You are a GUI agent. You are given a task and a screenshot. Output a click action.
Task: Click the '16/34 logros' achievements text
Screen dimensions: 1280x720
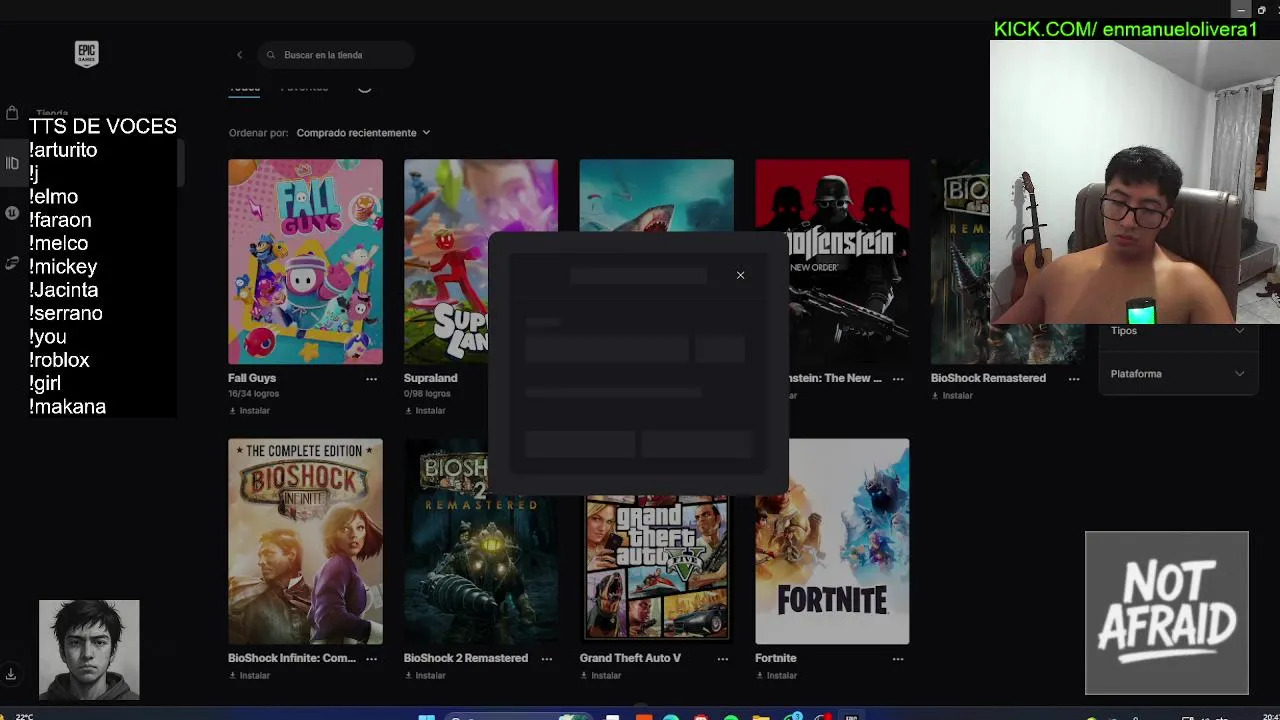(254, 394)
